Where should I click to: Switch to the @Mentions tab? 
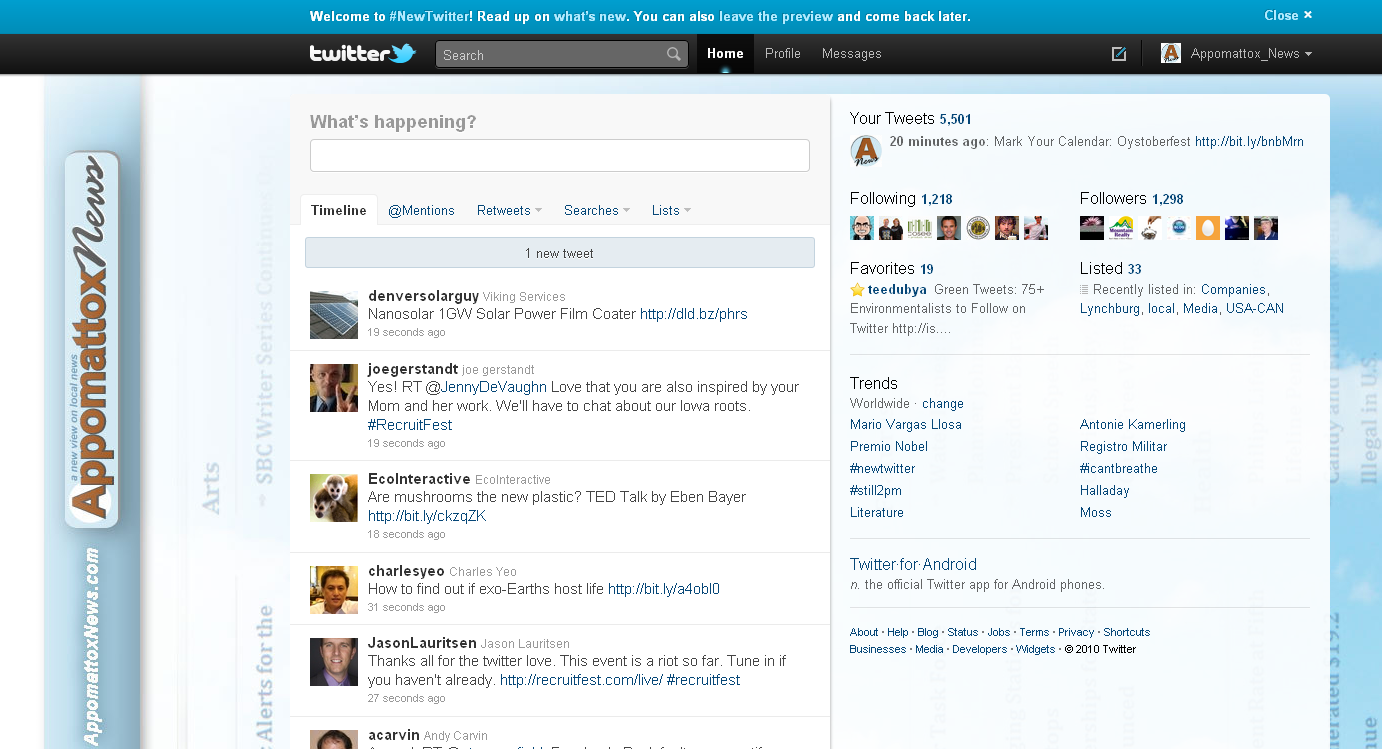click(421, 210)
